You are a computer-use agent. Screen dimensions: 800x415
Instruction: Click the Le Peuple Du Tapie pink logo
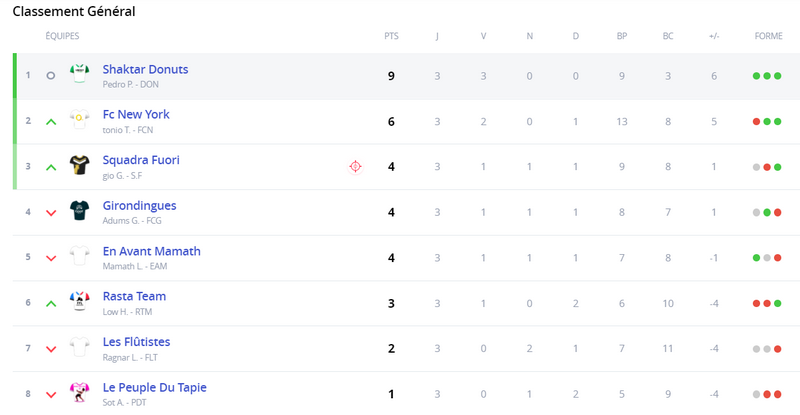[80, 392]
